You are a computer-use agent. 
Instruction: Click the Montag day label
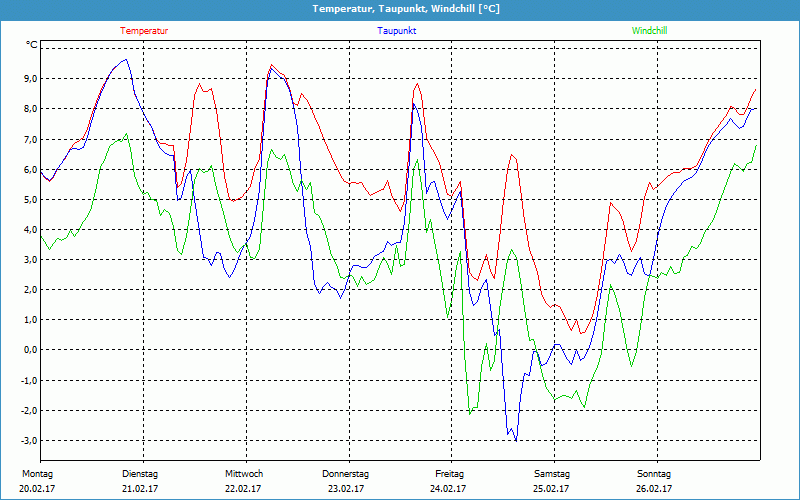tap(37, 474)
